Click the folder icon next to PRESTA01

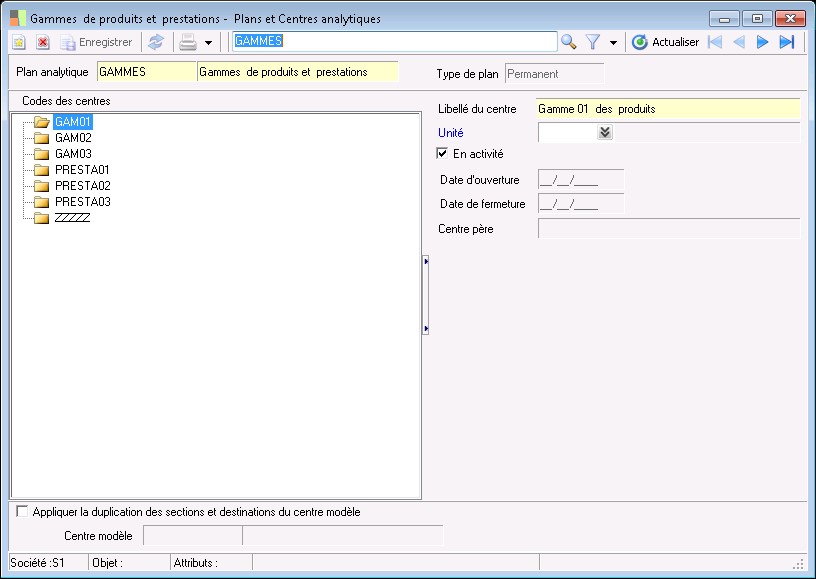pos(42,170)
